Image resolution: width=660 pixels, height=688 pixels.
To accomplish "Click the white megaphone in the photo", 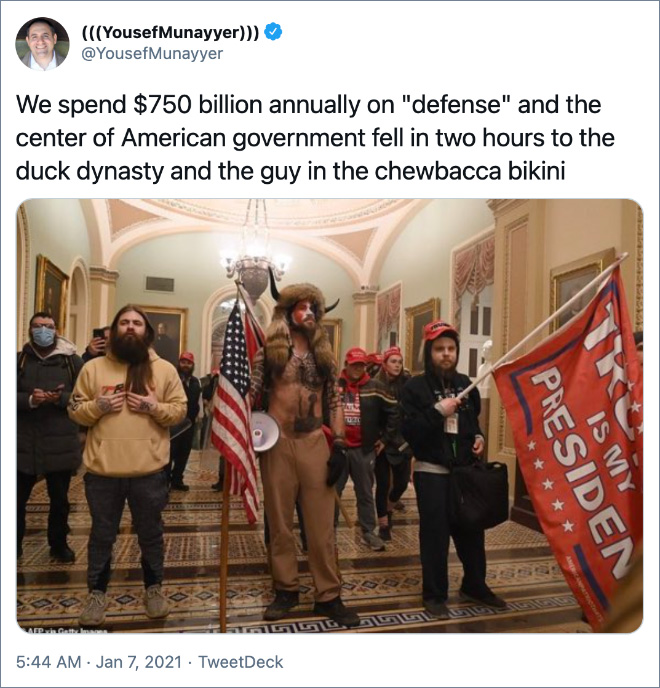I will pyautogui.click(x=265, y=431).
